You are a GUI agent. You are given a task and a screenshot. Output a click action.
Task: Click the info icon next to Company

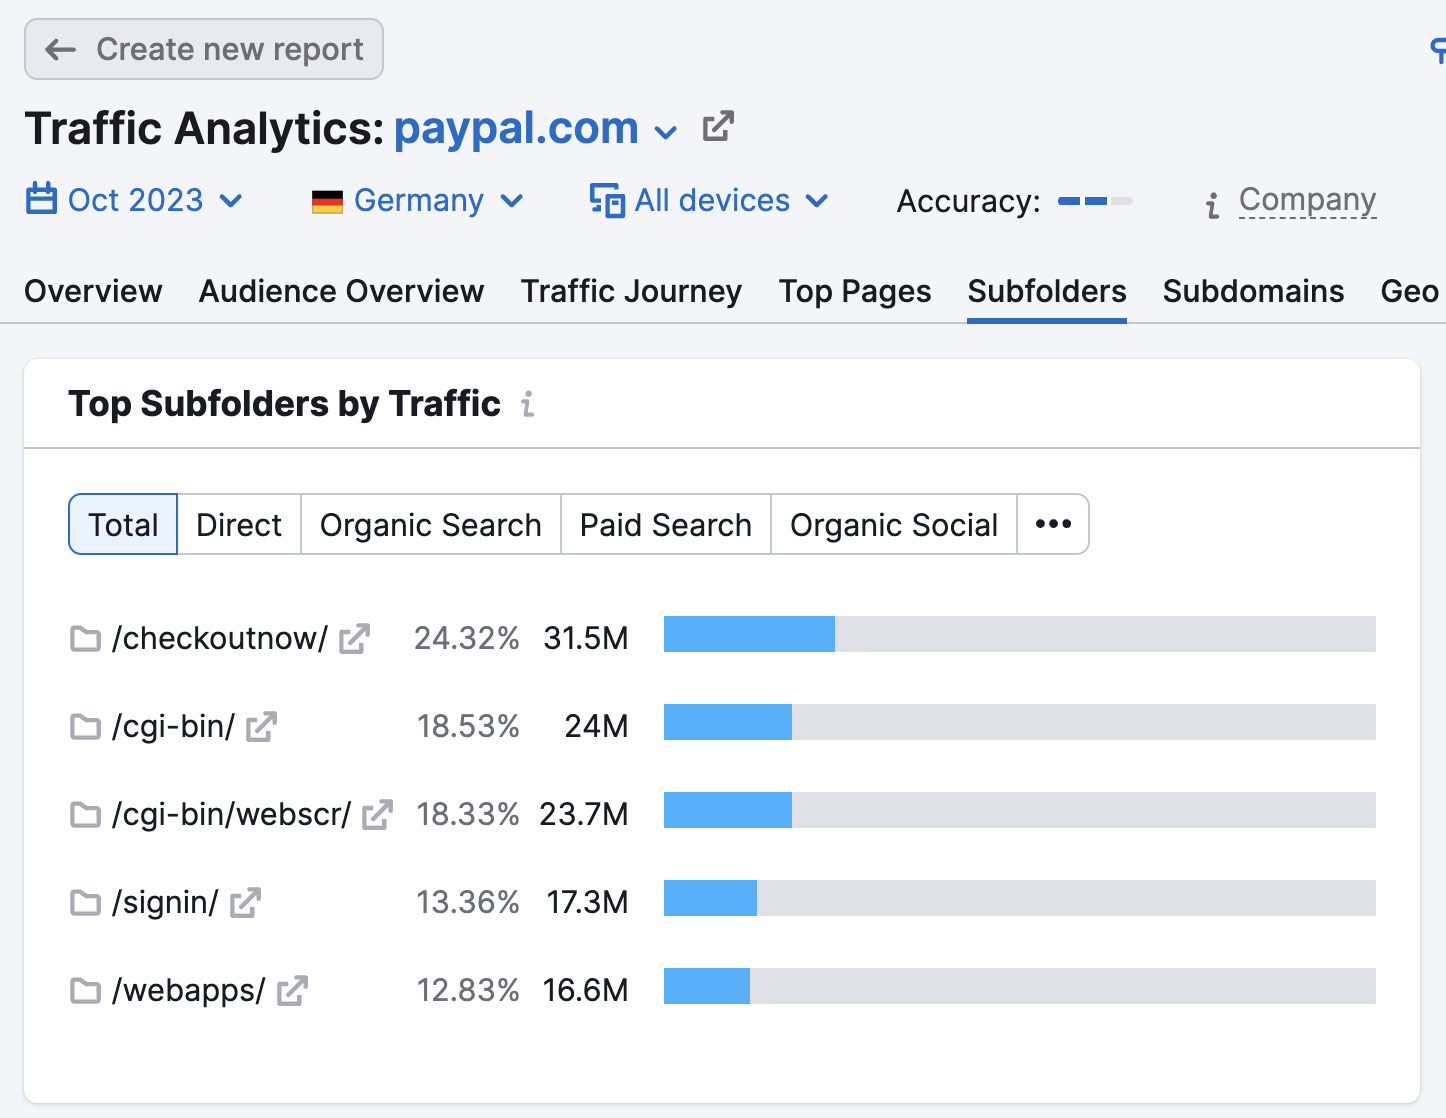pyautogui.click(x=1213, y=205)
